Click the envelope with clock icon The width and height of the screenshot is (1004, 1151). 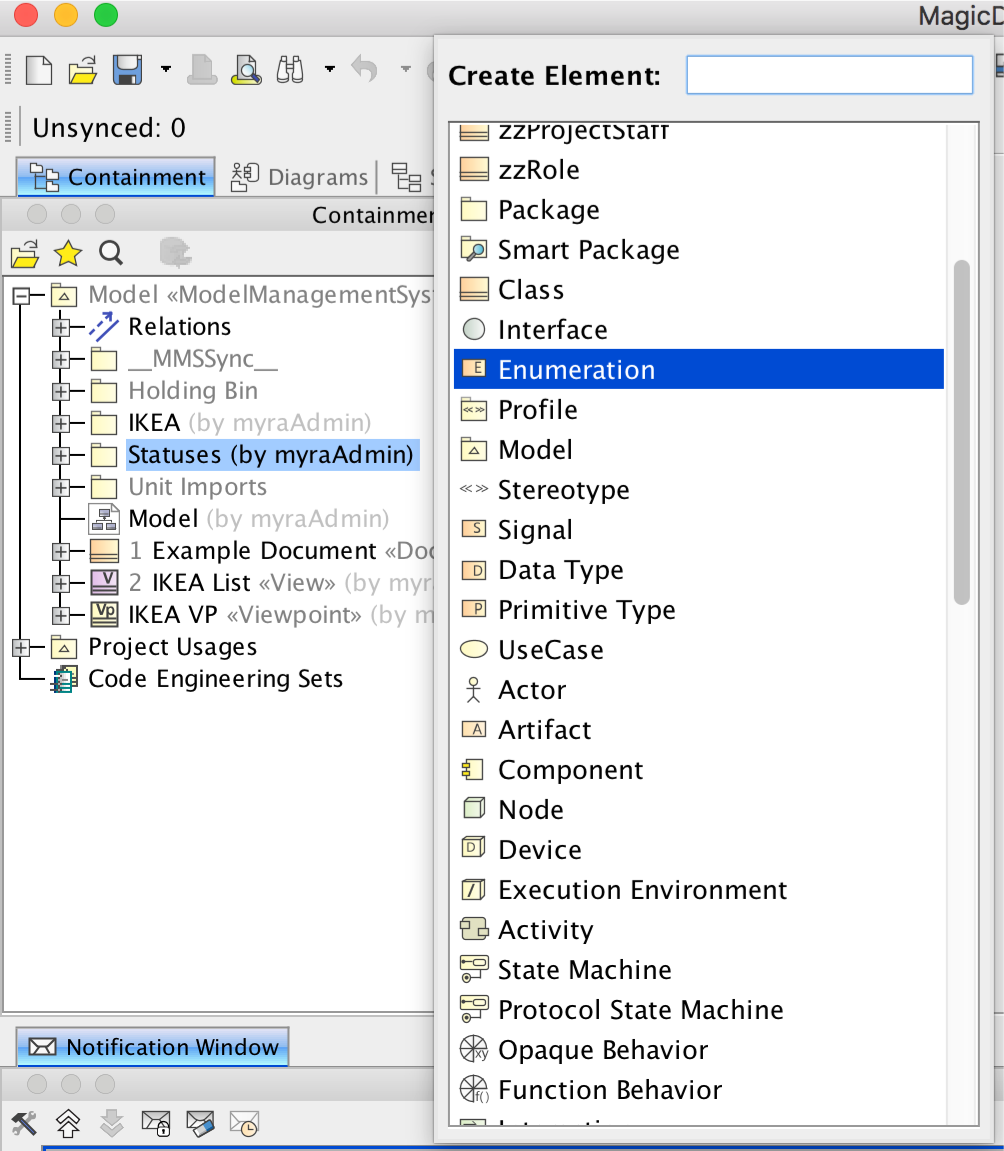(244, 1123)
